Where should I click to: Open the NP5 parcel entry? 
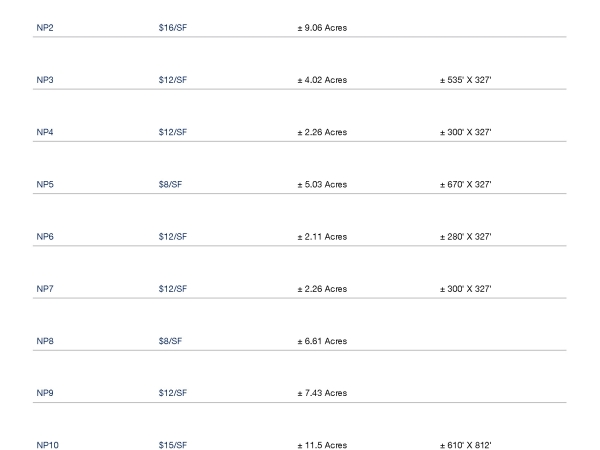(x=45, y=184)
